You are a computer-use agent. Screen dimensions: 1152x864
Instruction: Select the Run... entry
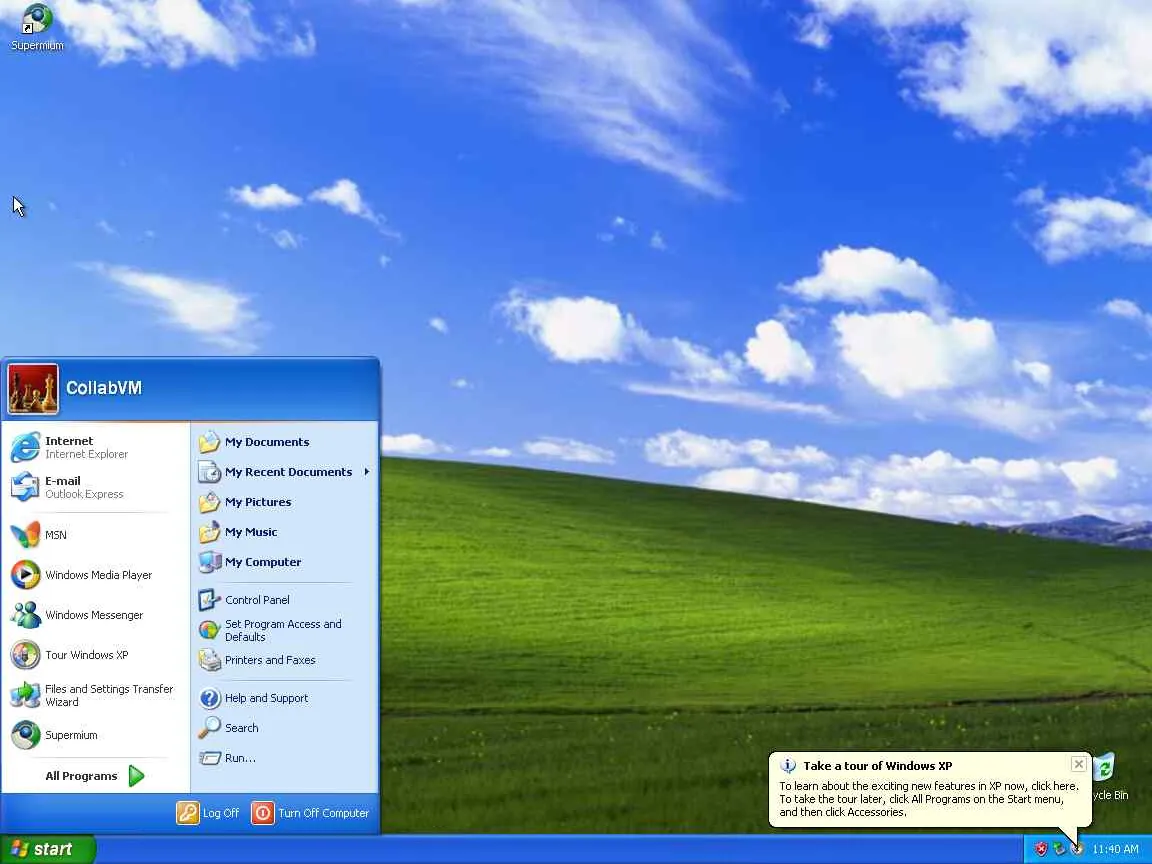click(284, 757)
